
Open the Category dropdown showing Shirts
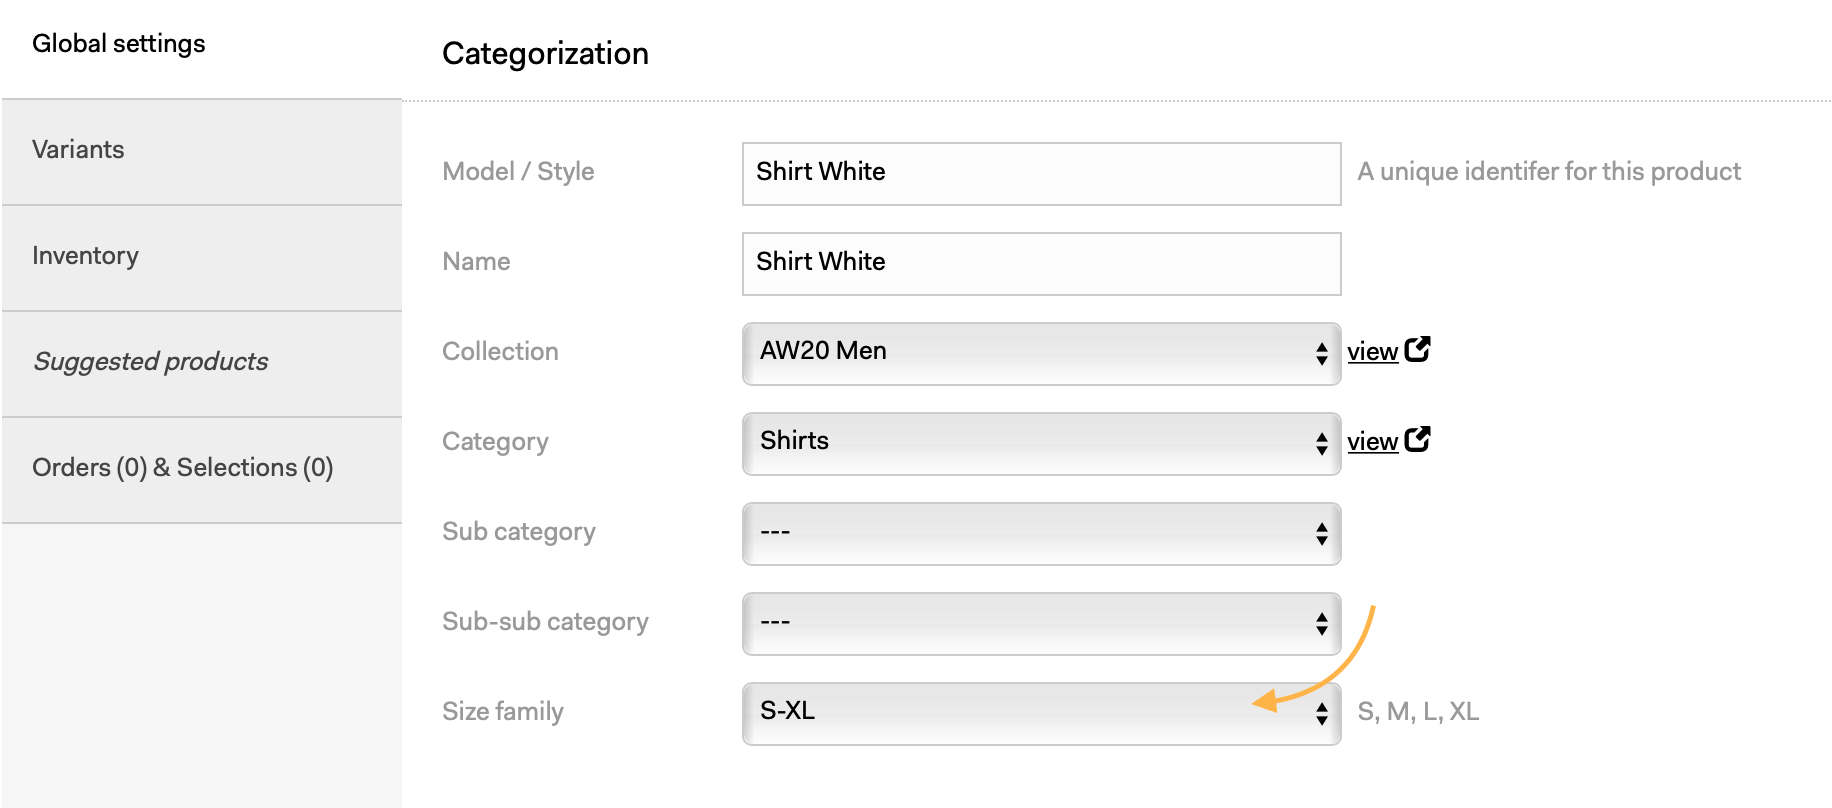click(x=1041, y=443)
